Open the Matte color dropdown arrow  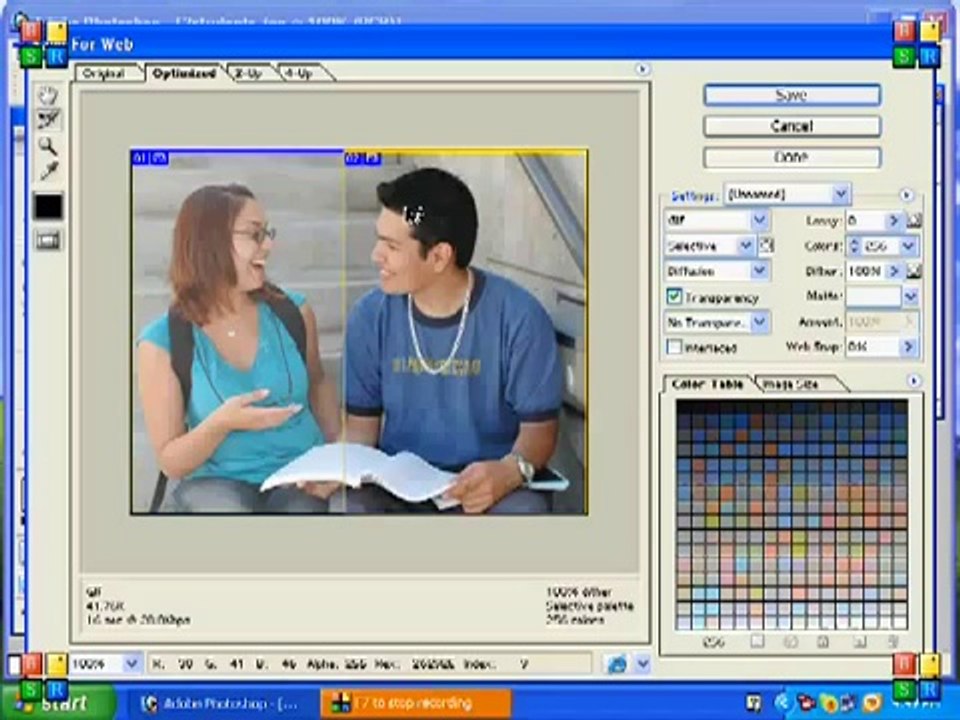[910, 297]
